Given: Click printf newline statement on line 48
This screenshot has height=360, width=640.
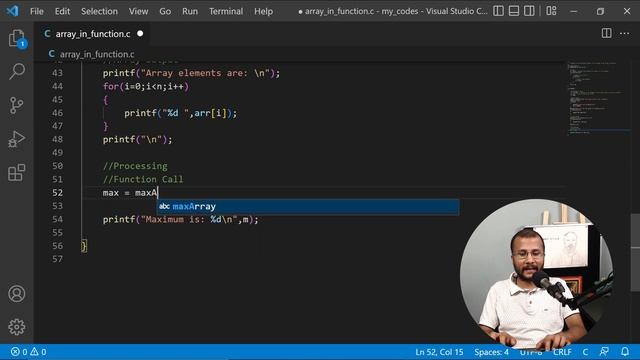Looking at the screenshot, I should coord(138,140).
